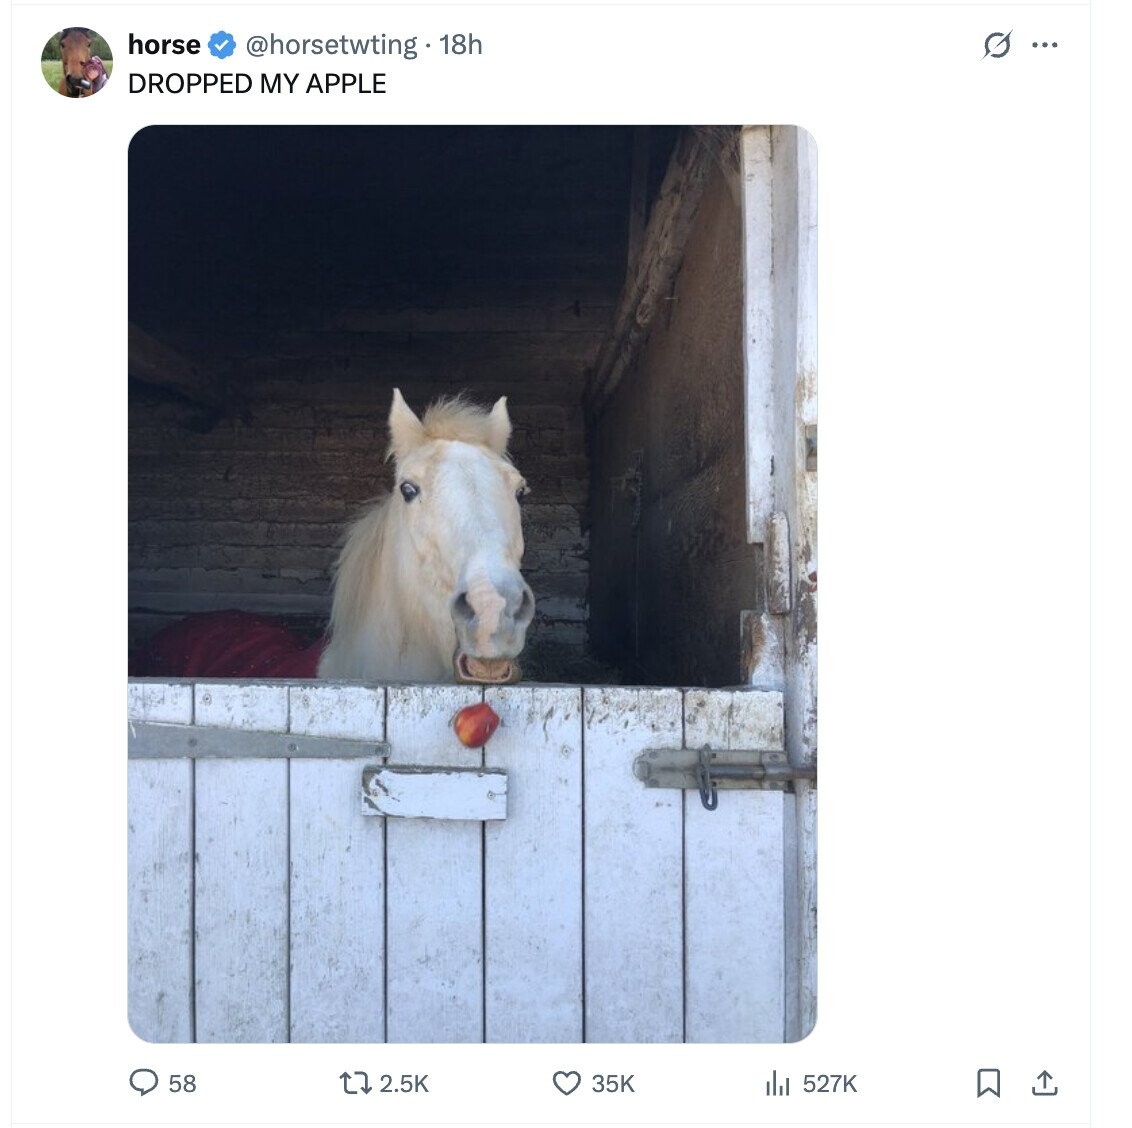Toggle the bookmark icon on the post

[988, 1083]
